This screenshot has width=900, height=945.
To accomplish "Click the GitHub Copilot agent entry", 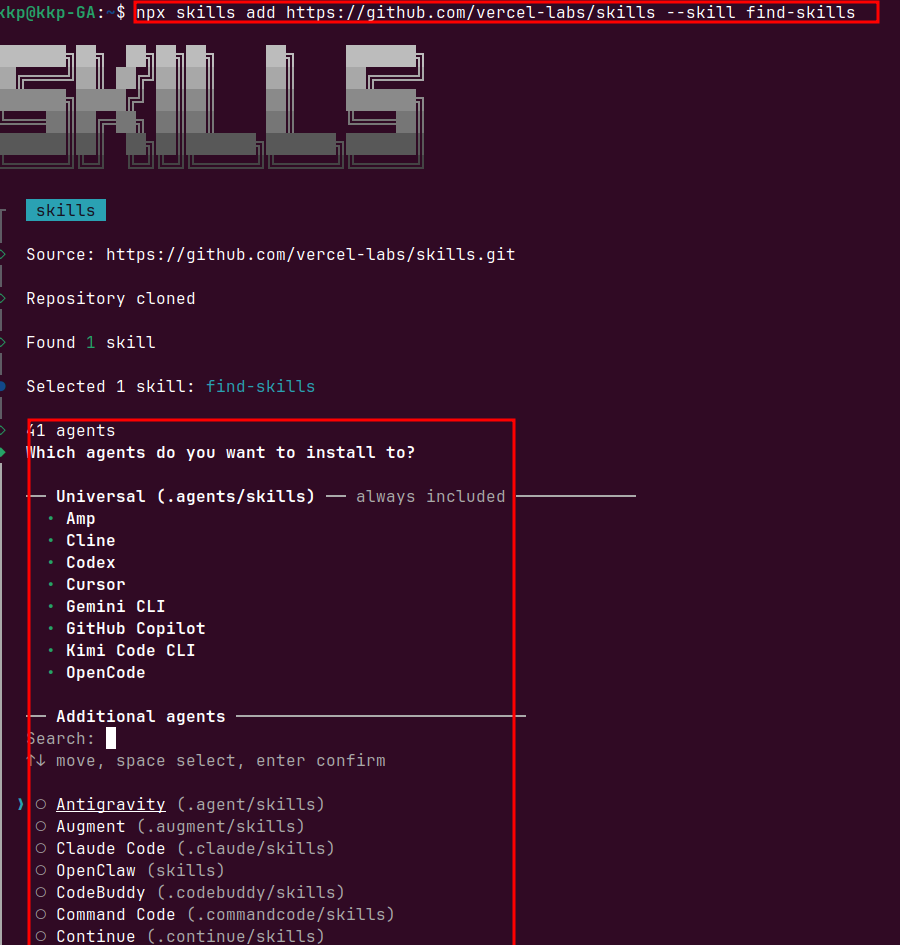I will (136, 628).
